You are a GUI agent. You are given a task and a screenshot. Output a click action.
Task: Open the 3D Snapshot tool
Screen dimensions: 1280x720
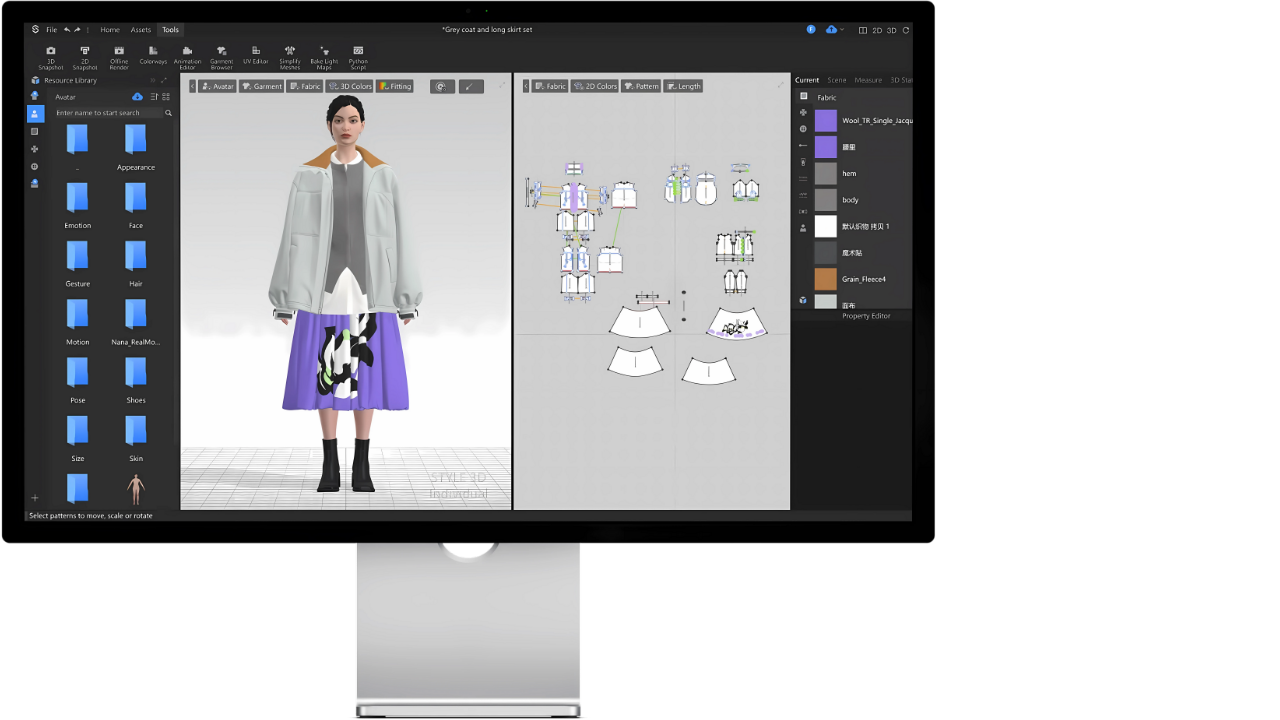coord(51,56)
